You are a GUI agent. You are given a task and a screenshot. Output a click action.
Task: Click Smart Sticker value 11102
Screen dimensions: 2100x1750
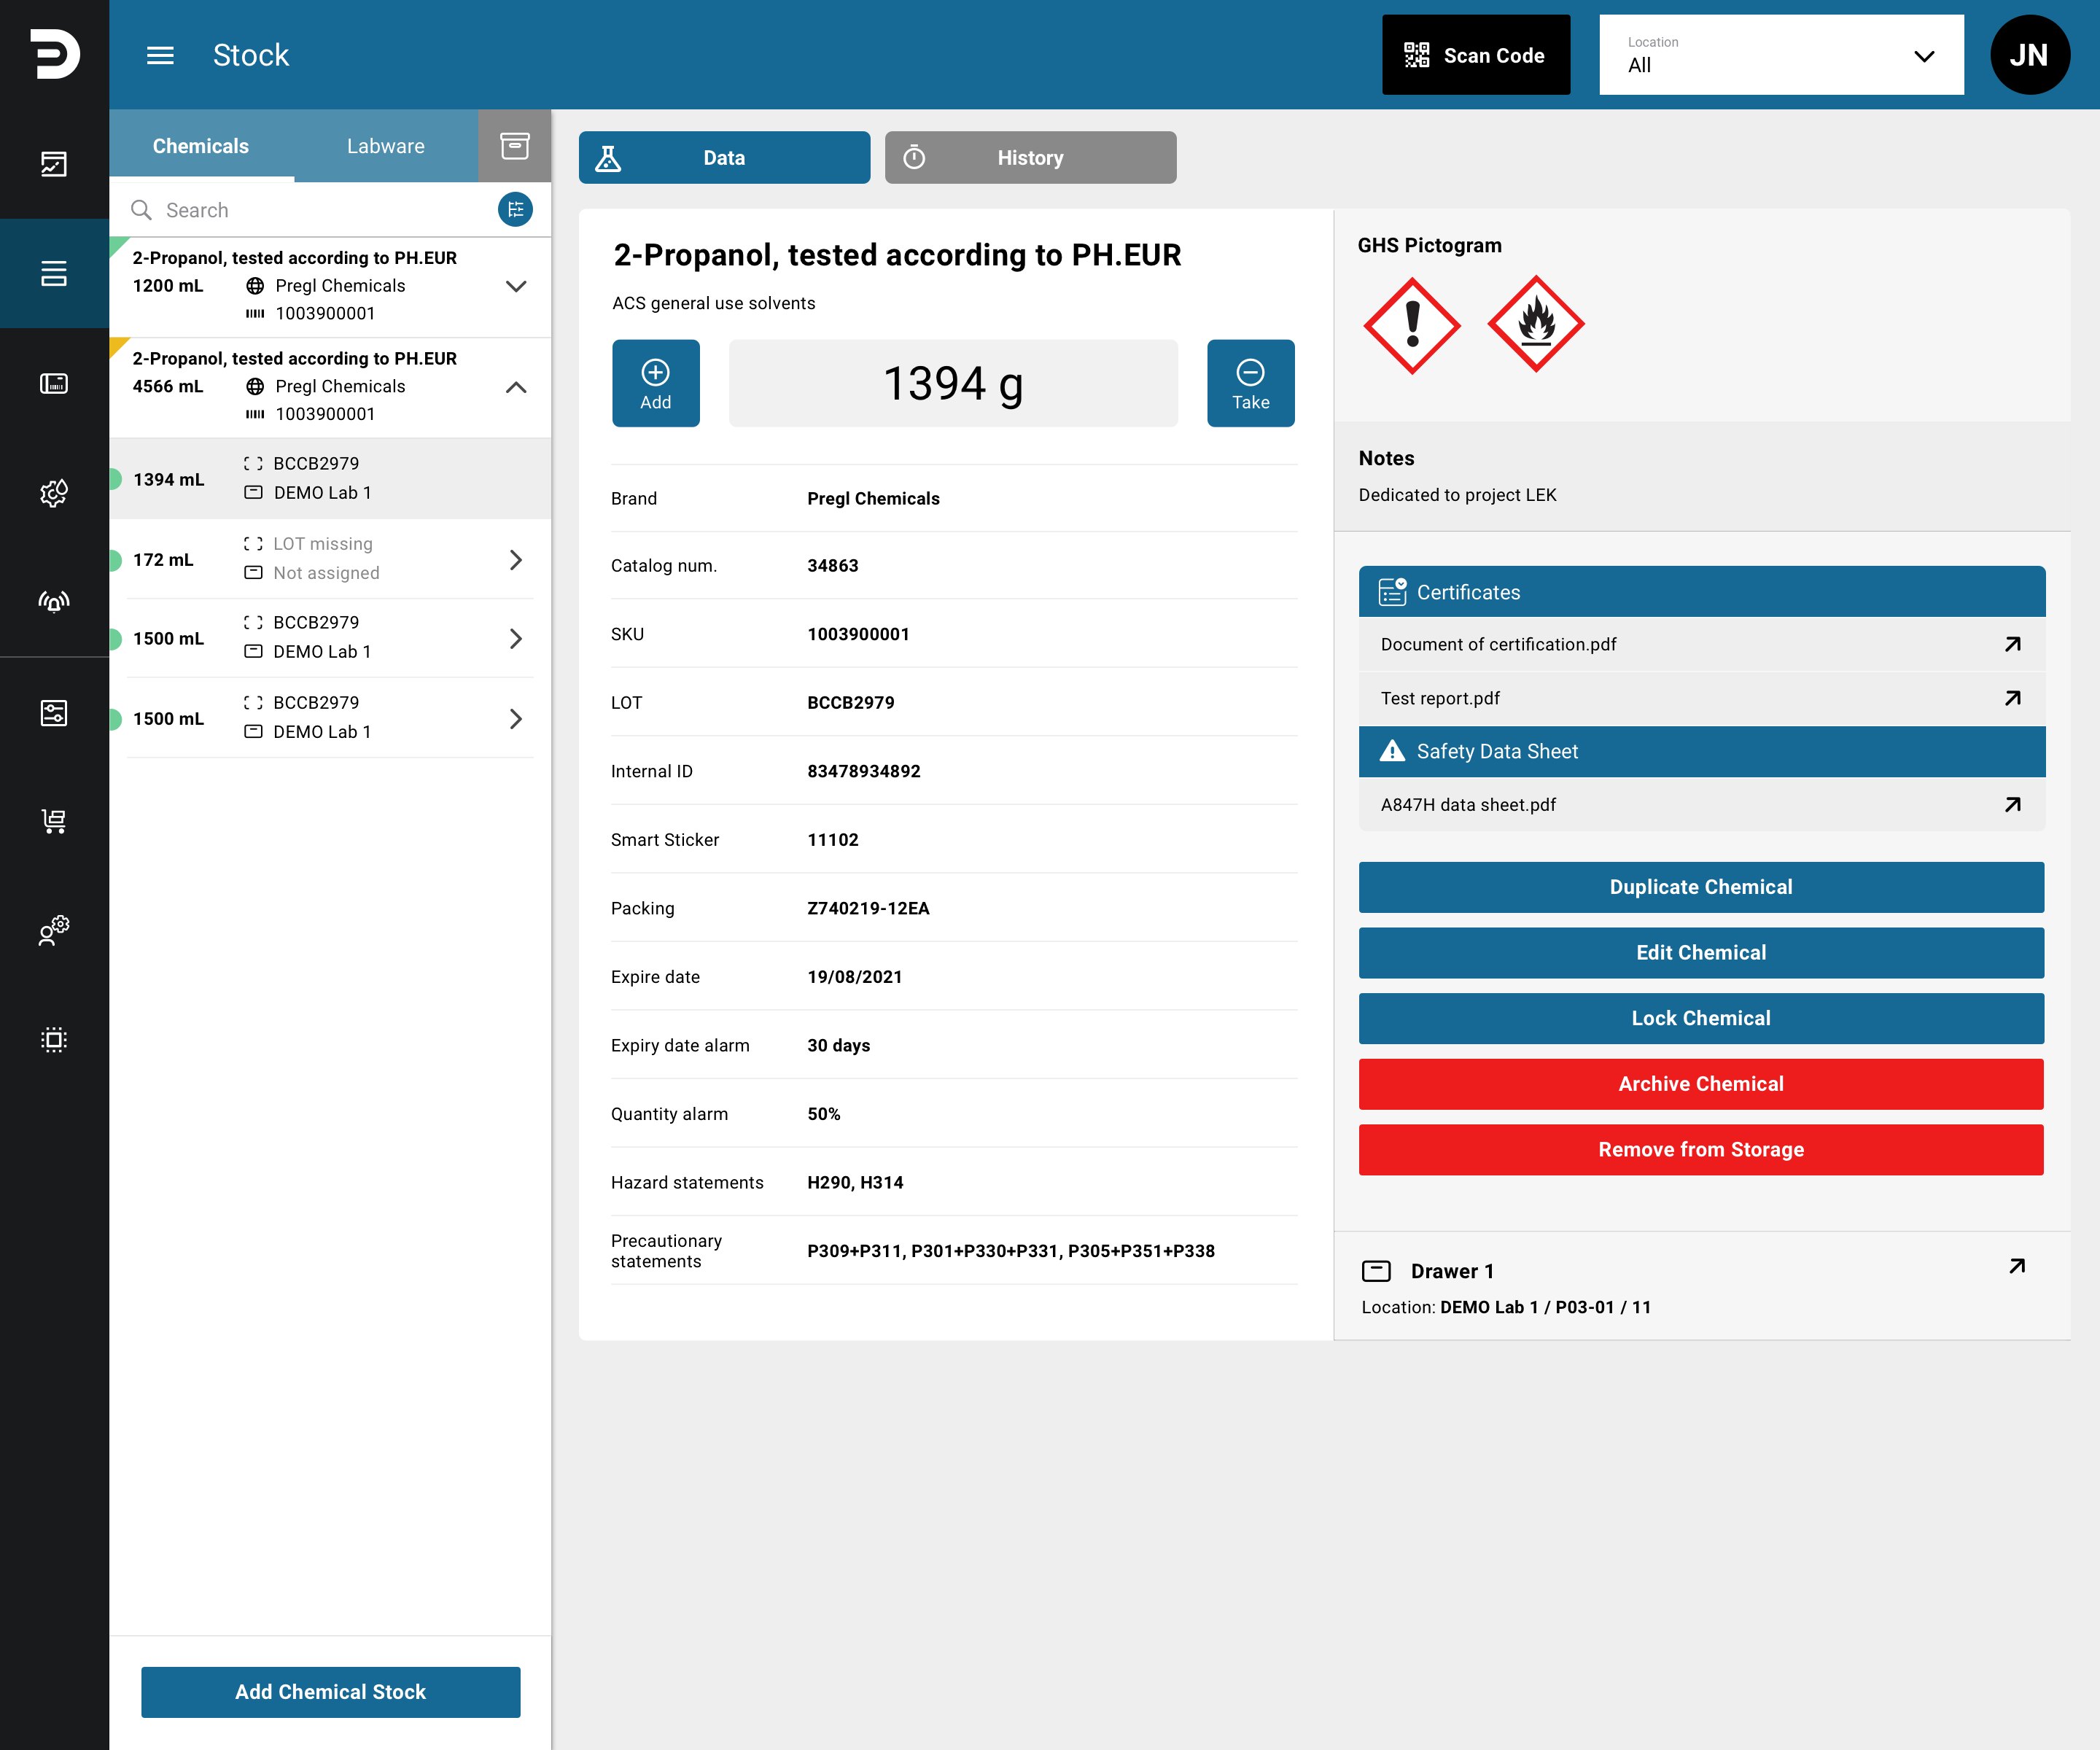pyautogui.click(x=833, y=839)
